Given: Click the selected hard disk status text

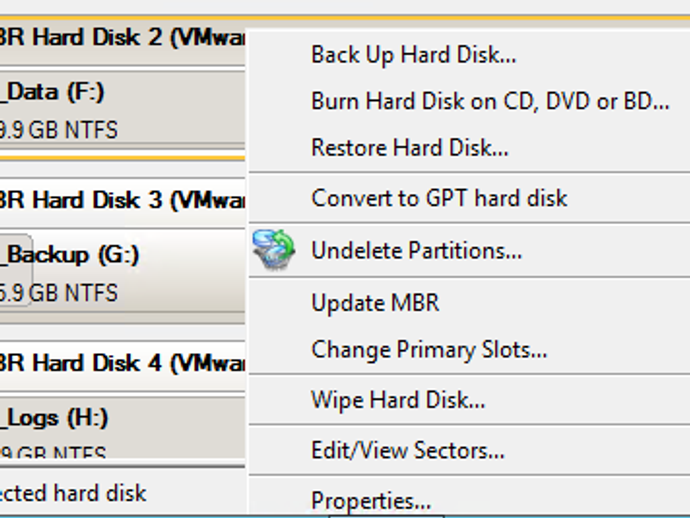Looking at the screenshot, I should [x=73, y=493].
